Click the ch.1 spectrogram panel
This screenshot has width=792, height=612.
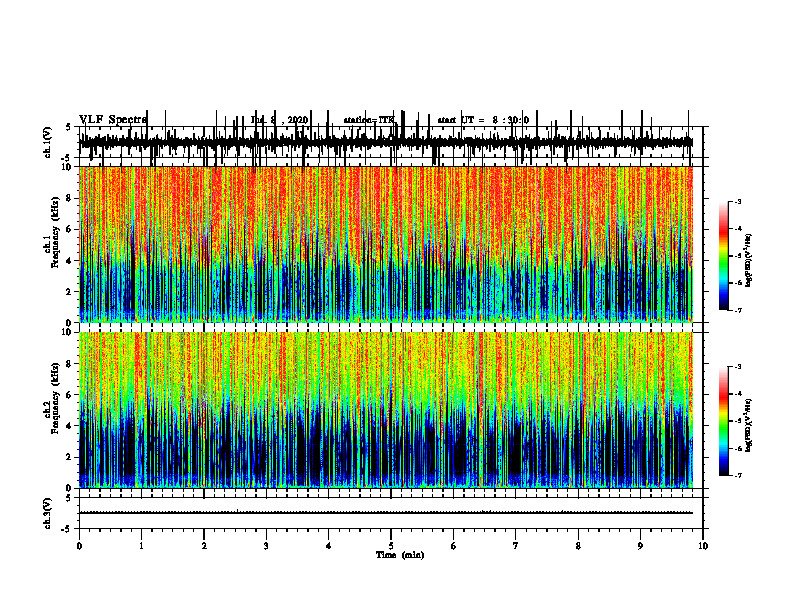click(x=385, y=244)
